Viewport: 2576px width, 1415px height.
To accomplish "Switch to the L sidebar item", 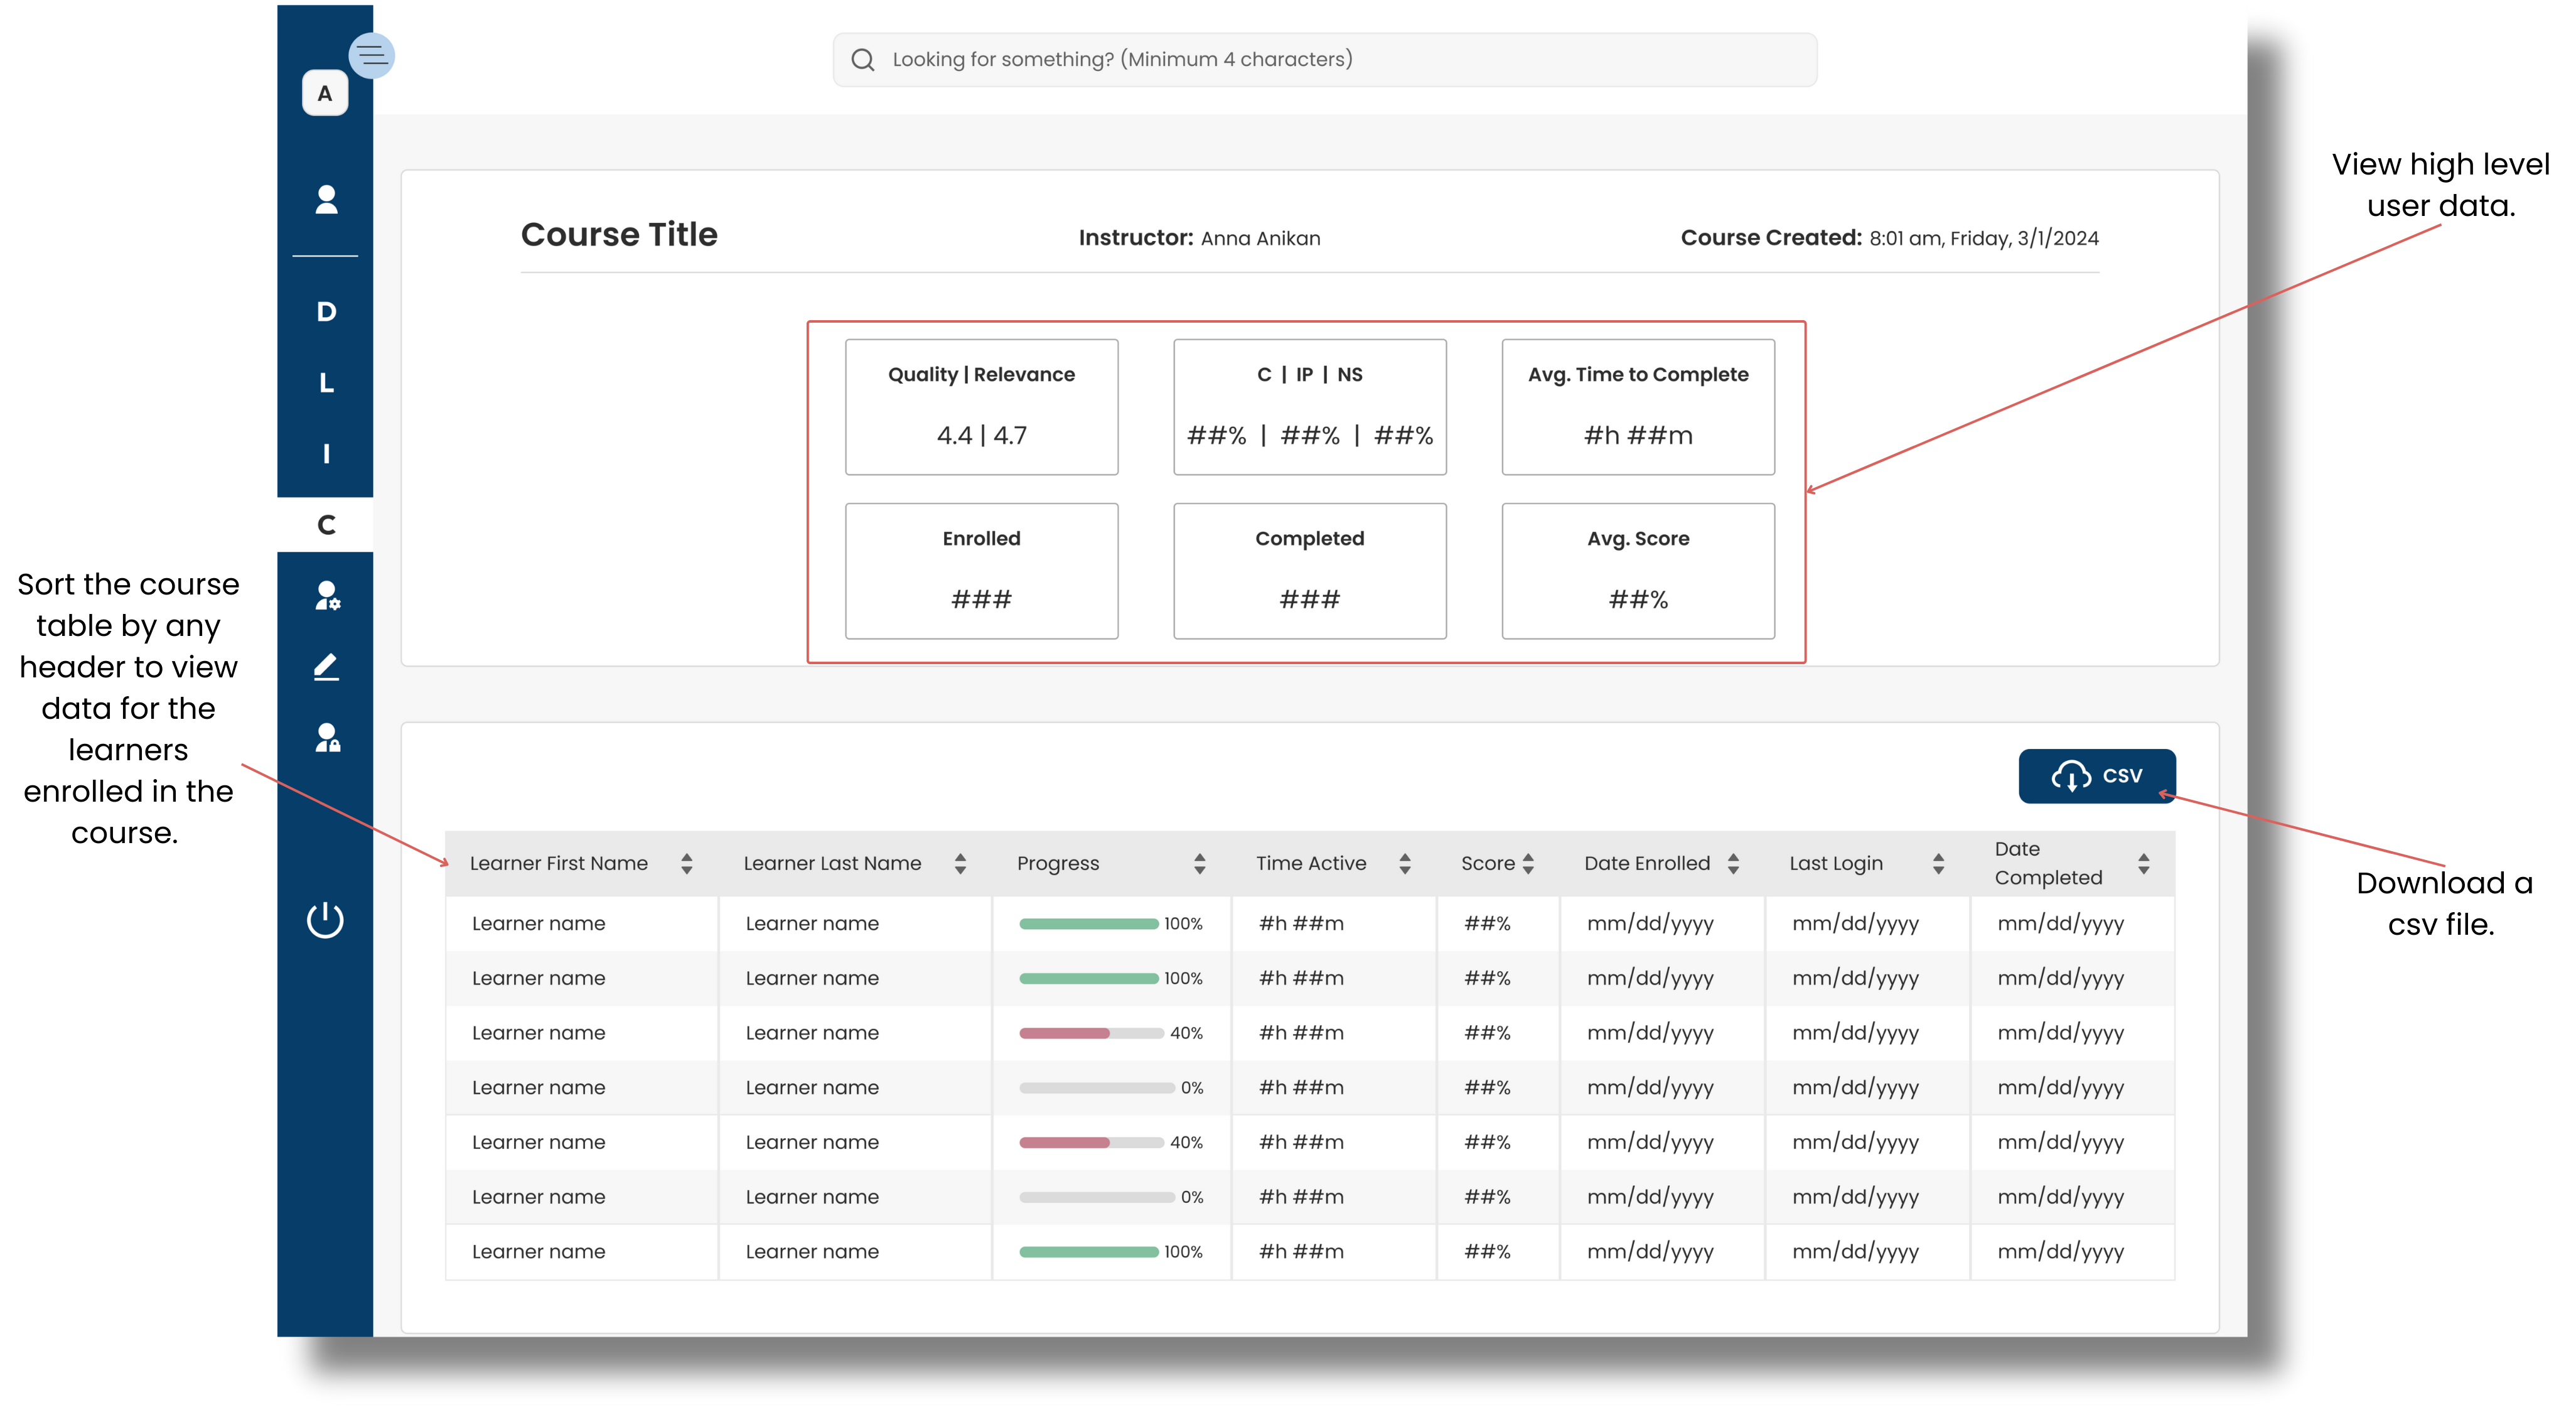I will click(326, 383).
